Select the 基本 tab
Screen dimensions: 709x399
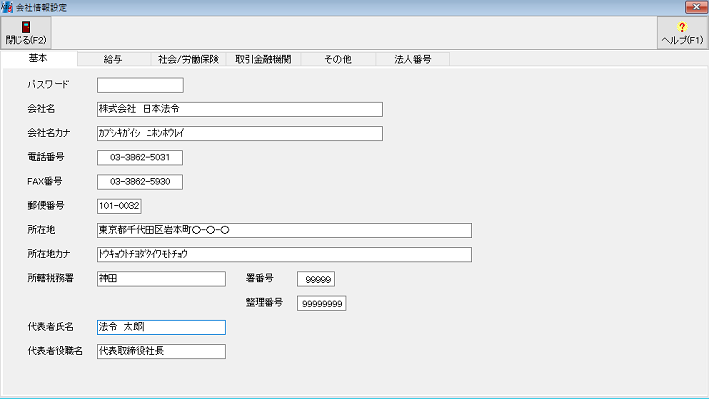38,58
